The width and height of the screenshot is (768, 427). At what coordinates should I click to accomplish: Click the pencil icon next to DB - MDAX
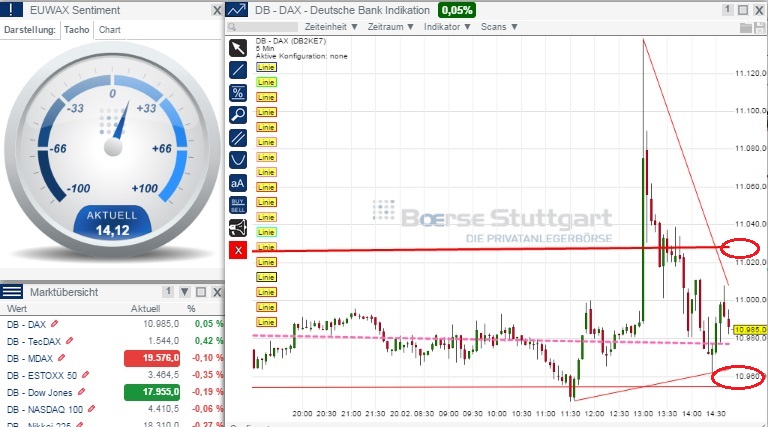(61, 358)
